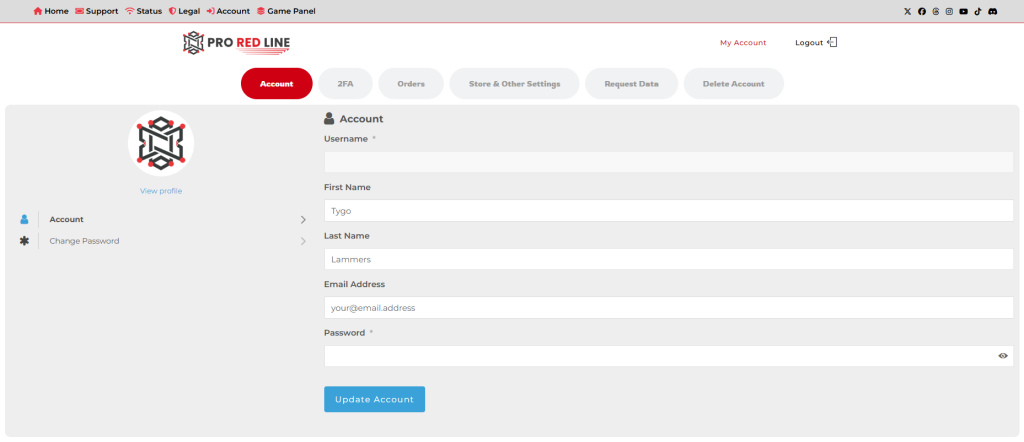Join via the Discord icon

point(992,11)
